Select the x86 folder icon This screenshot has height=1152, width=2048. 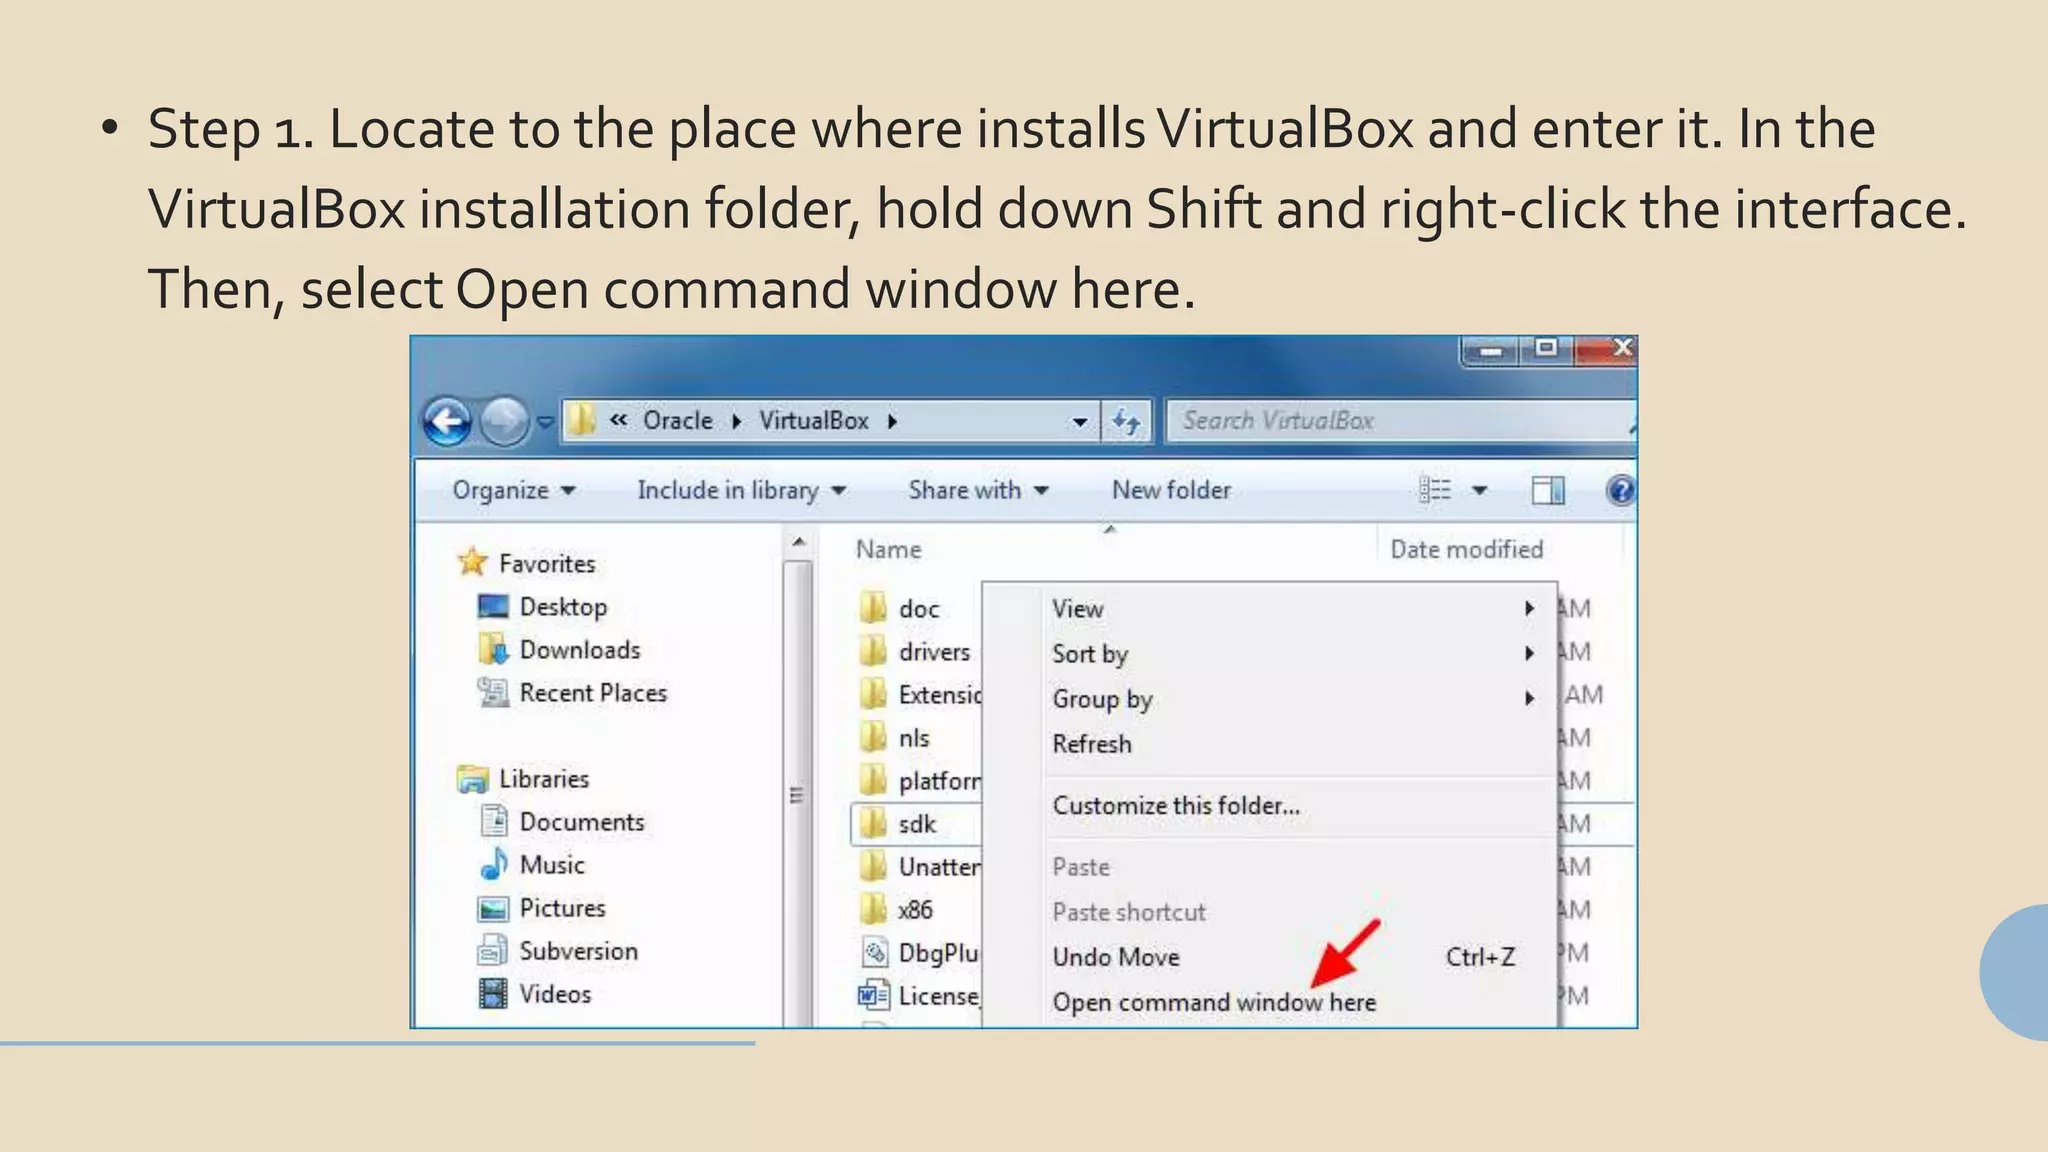pos(873,909)
